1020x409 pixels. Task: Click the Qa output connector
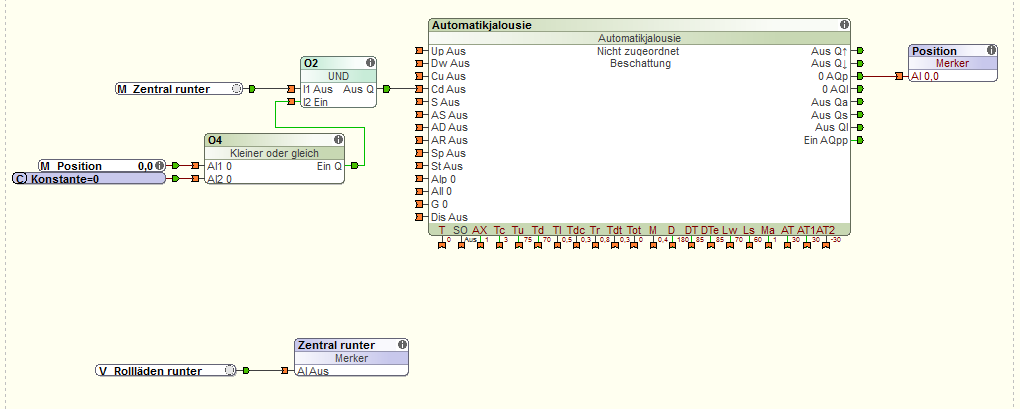click(860, 102)
